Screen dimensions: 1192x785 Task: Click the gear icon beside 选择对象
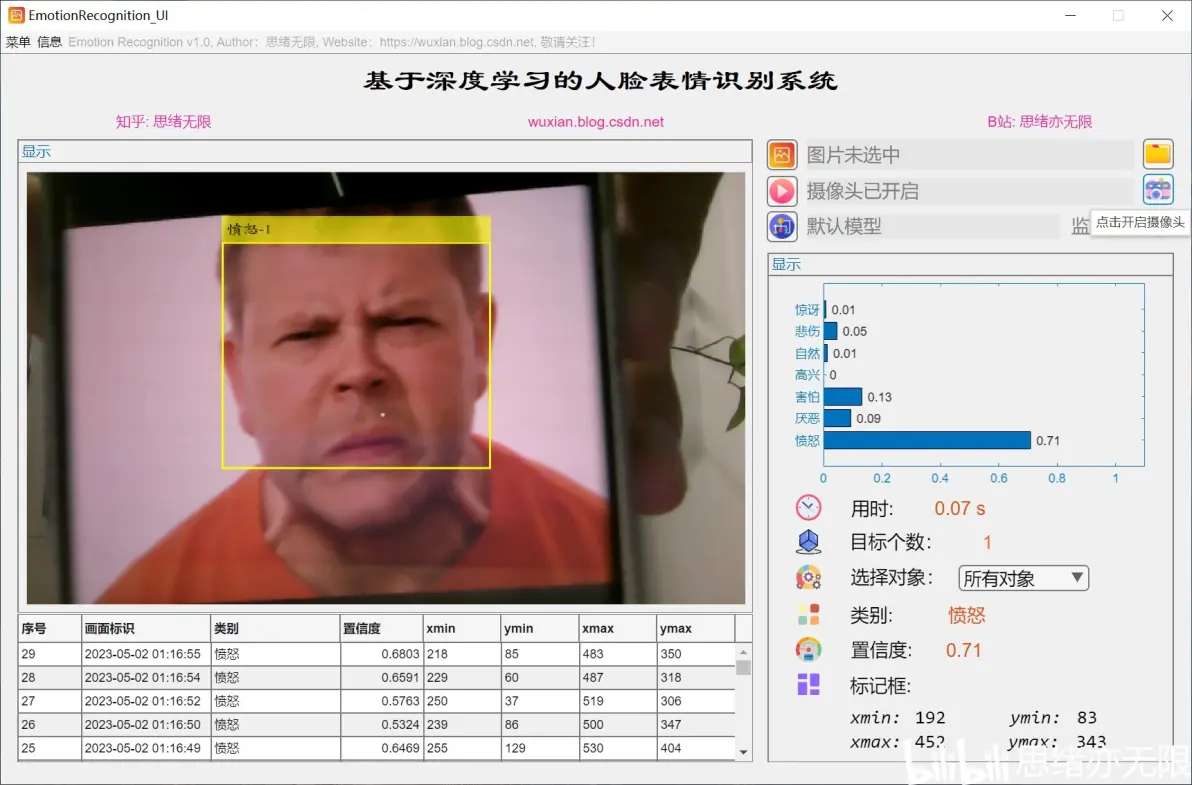click(808, 578)
